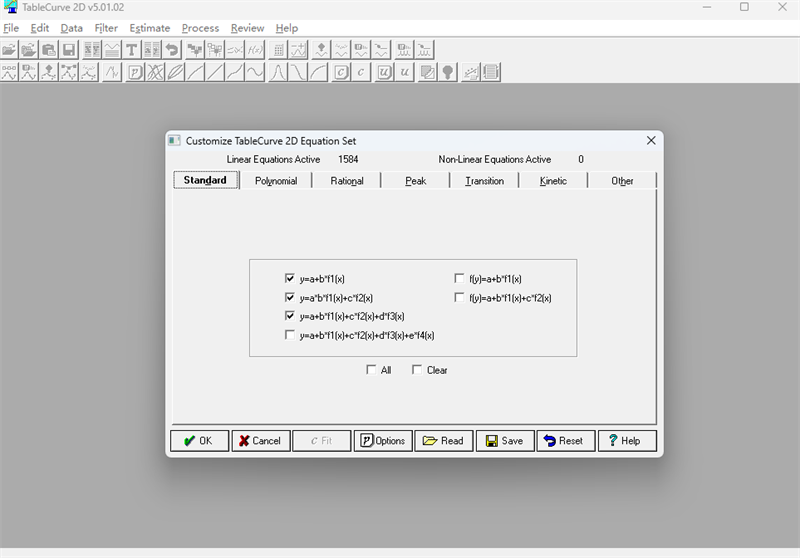Image resolution: width=800 pixels, height=558 pixels.
Task: Open the Edit menu
Action: (40, 28)
